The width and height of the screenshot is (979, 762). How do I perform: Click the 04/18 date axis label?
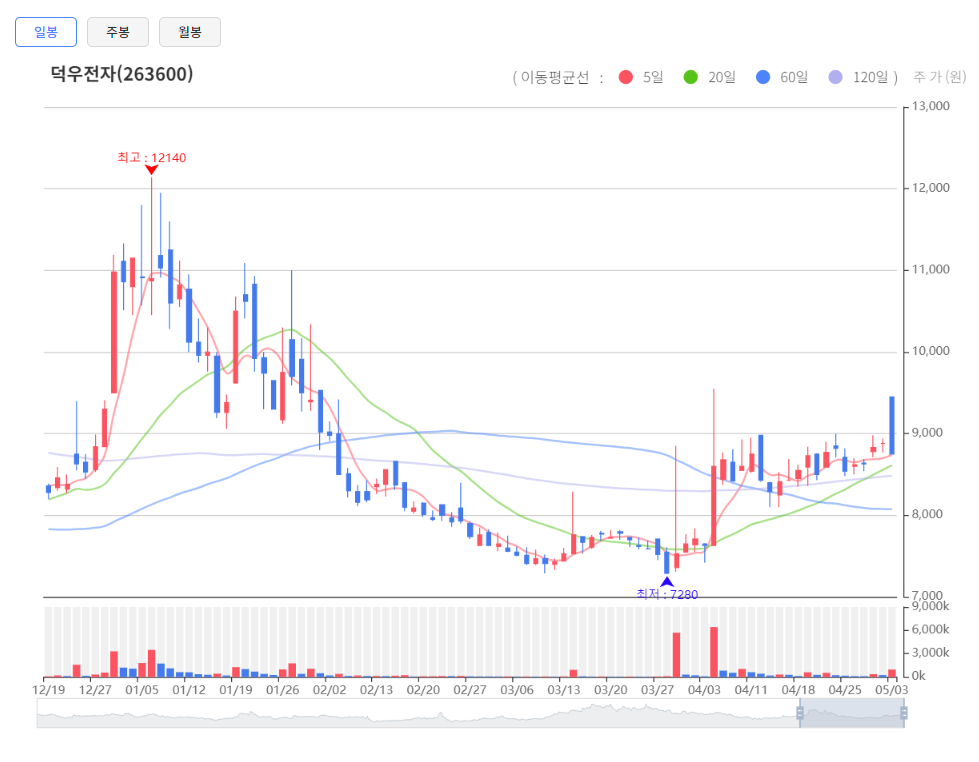[x=798, y=690]
